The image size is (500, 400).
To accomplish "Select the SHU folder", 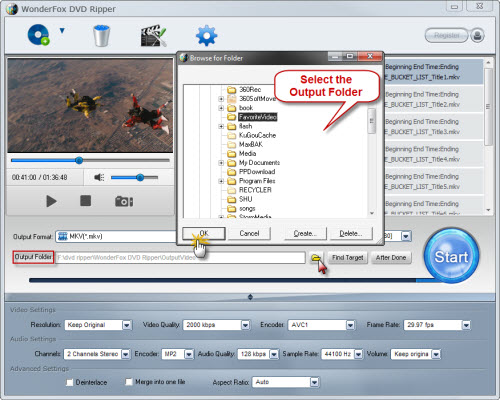I will (x=245, y=199).
